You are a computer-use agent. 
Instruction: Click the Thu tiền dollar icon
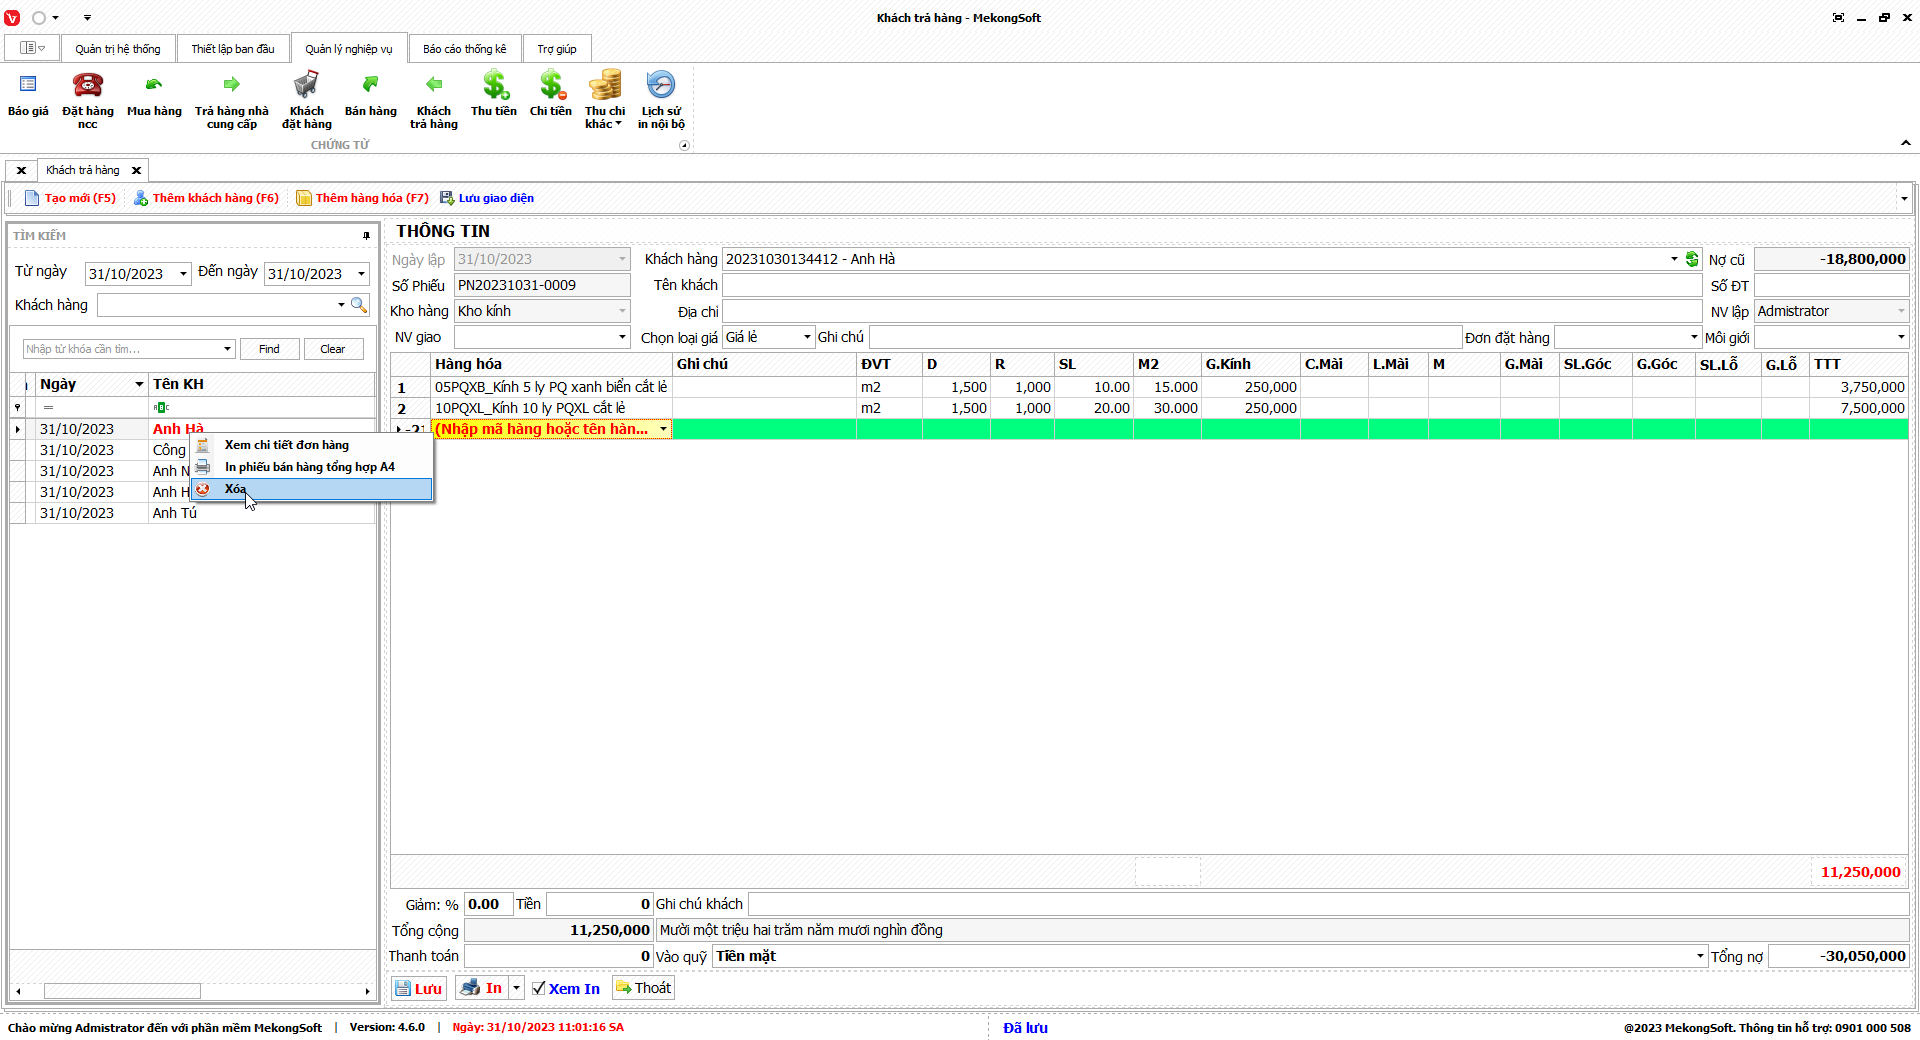pos(494,86)
